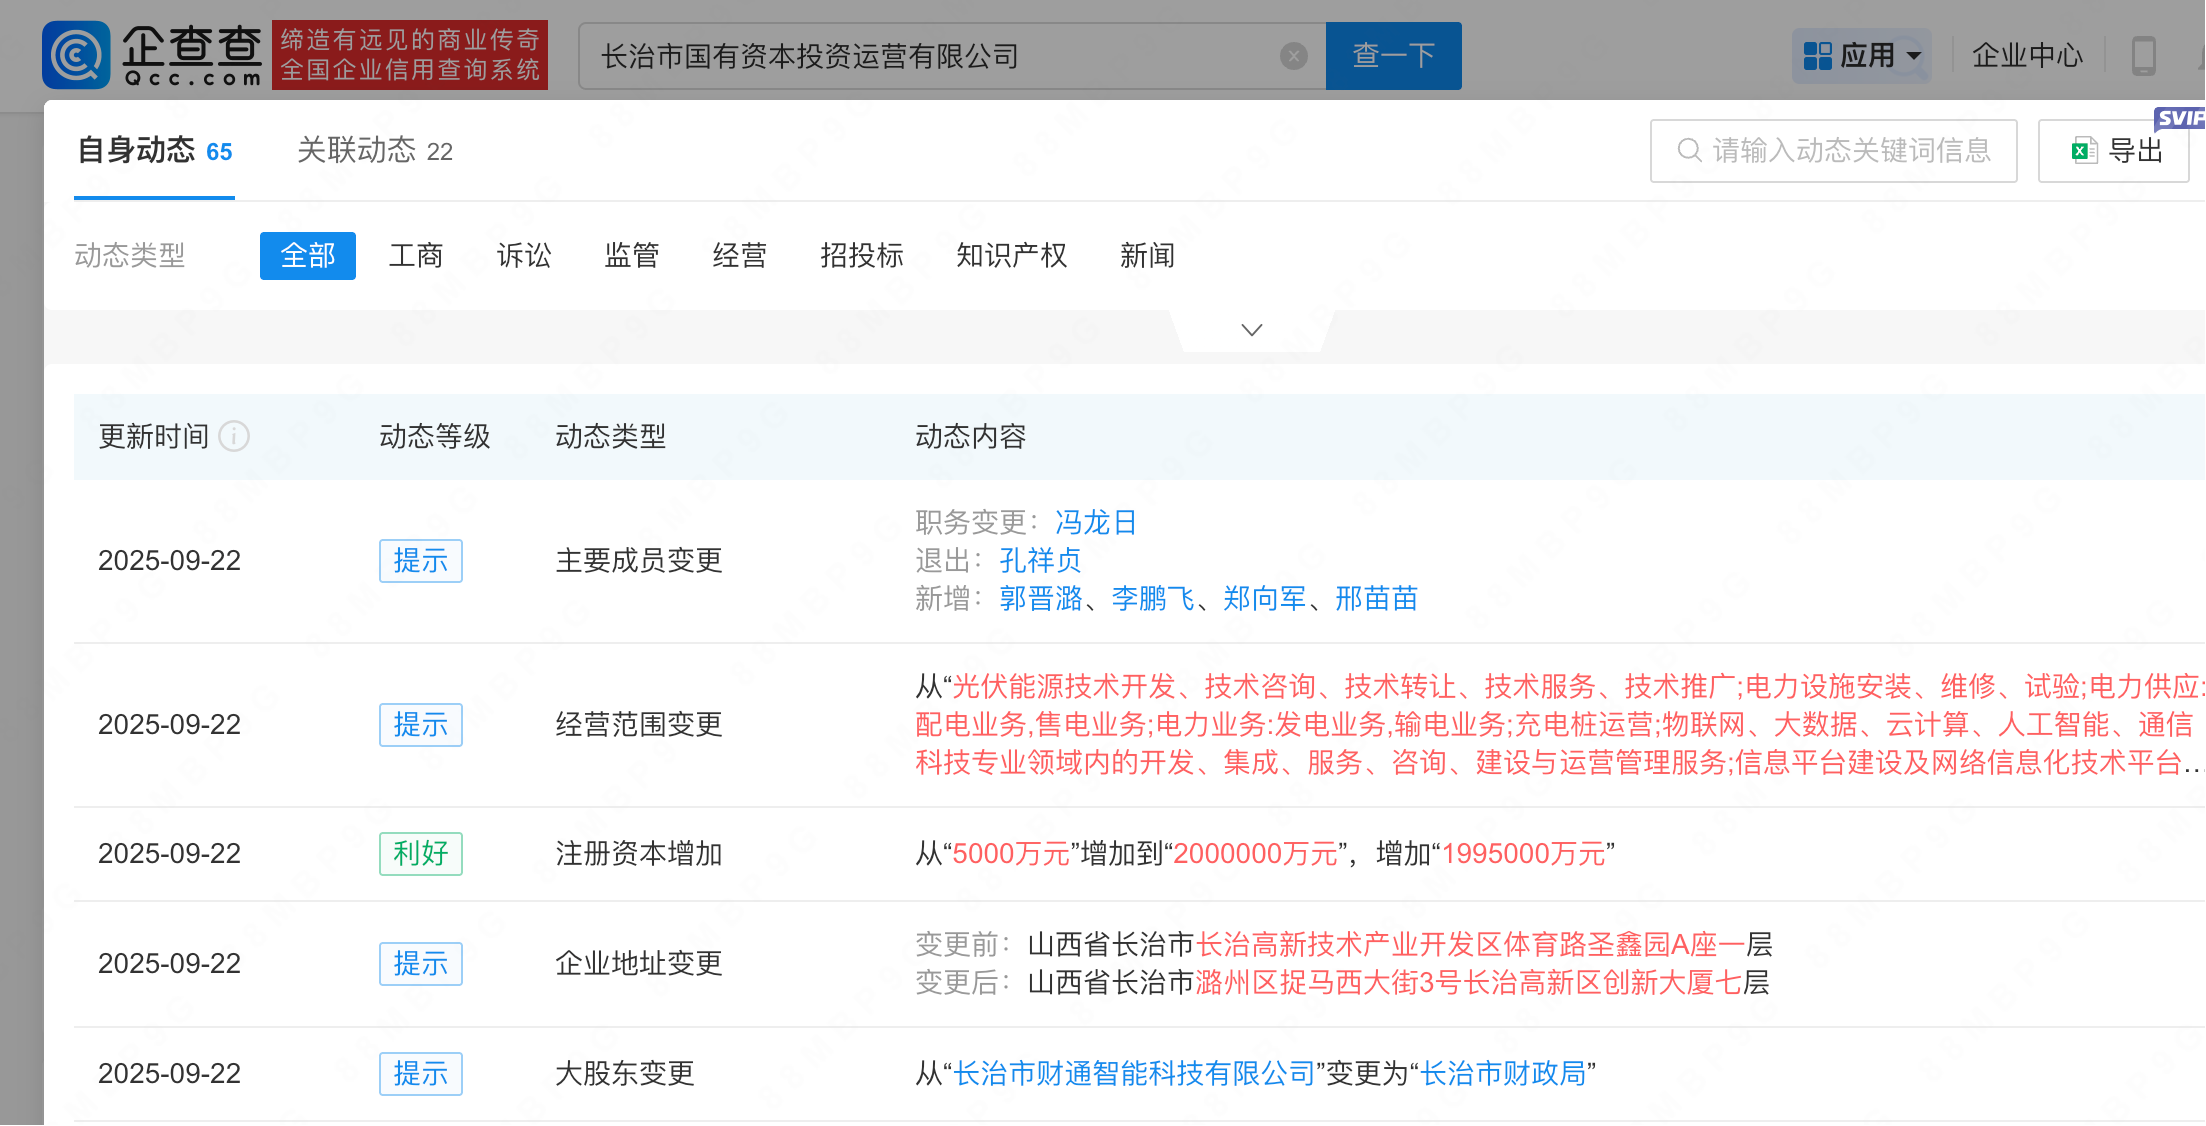Viewport: 2206px width, 1126px height.
Task: Open the 李鹏飞 person link
Action: 1153,598
